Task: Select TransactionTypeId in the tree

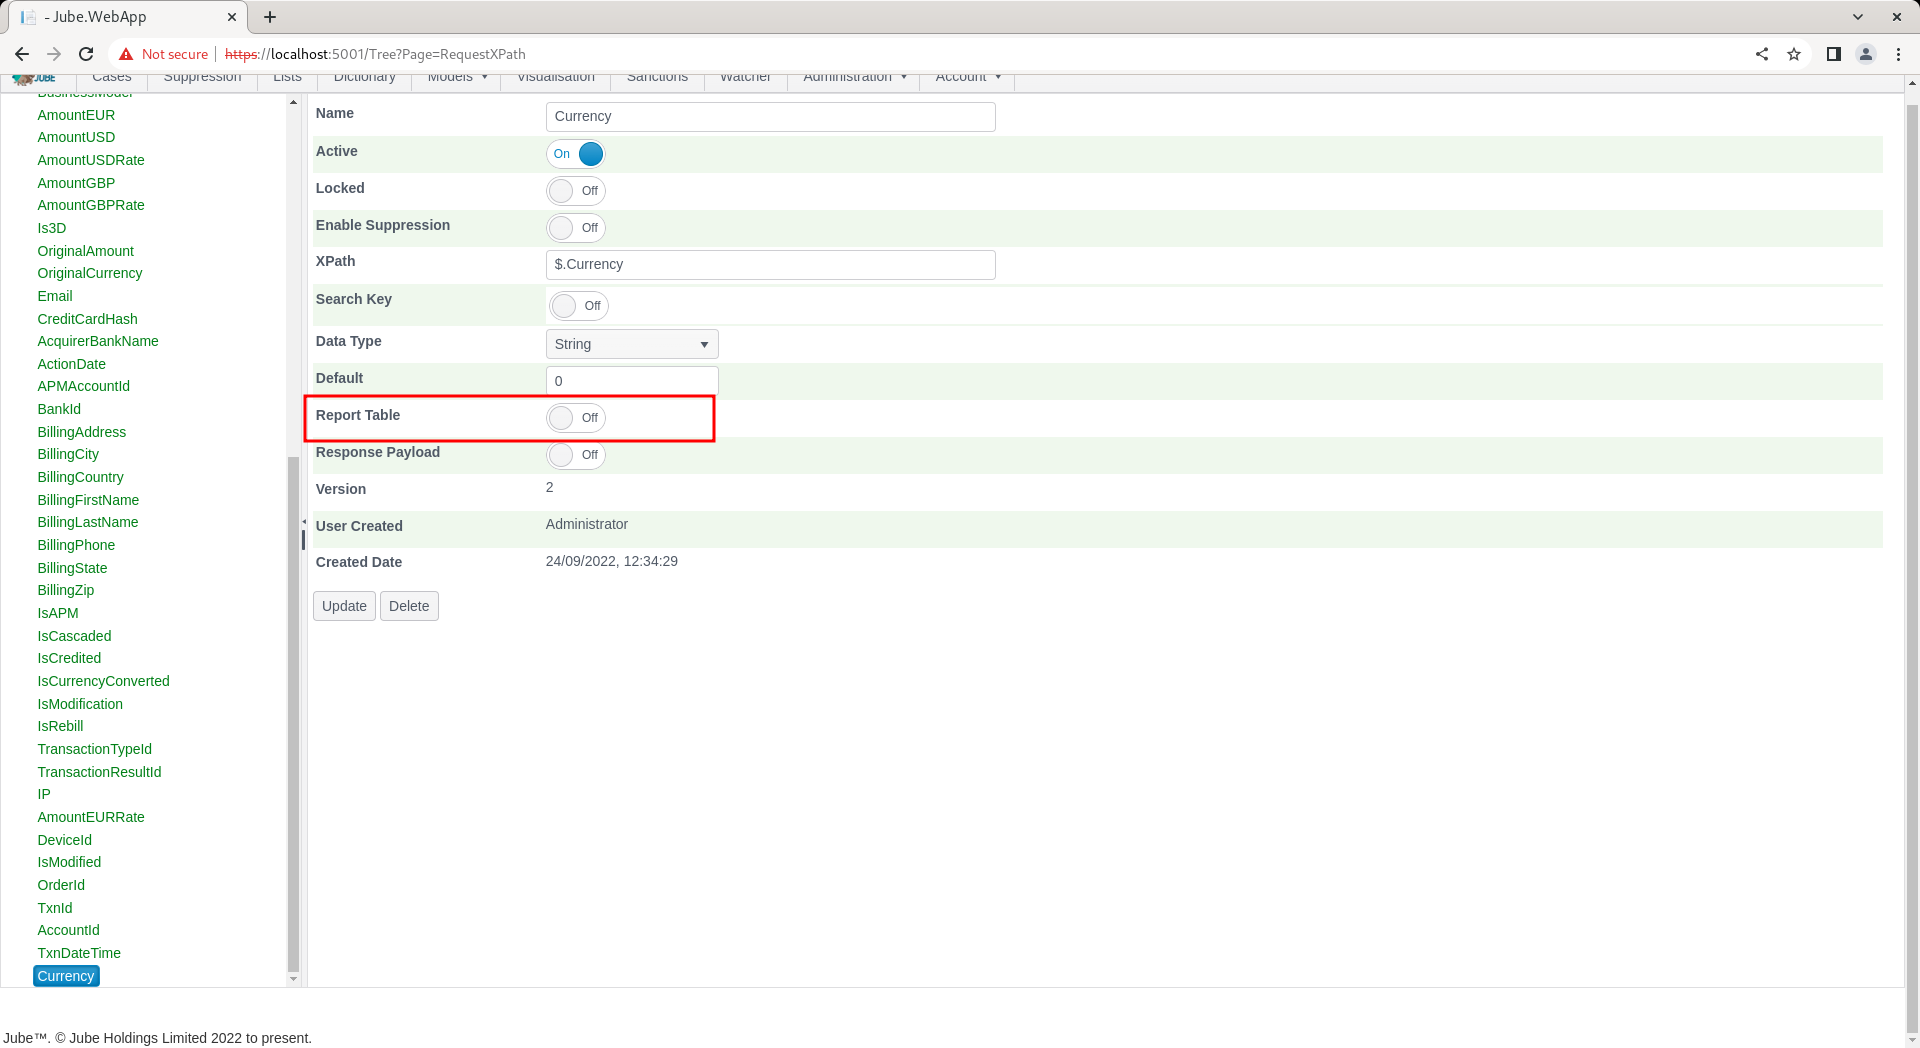Action: 95,749
